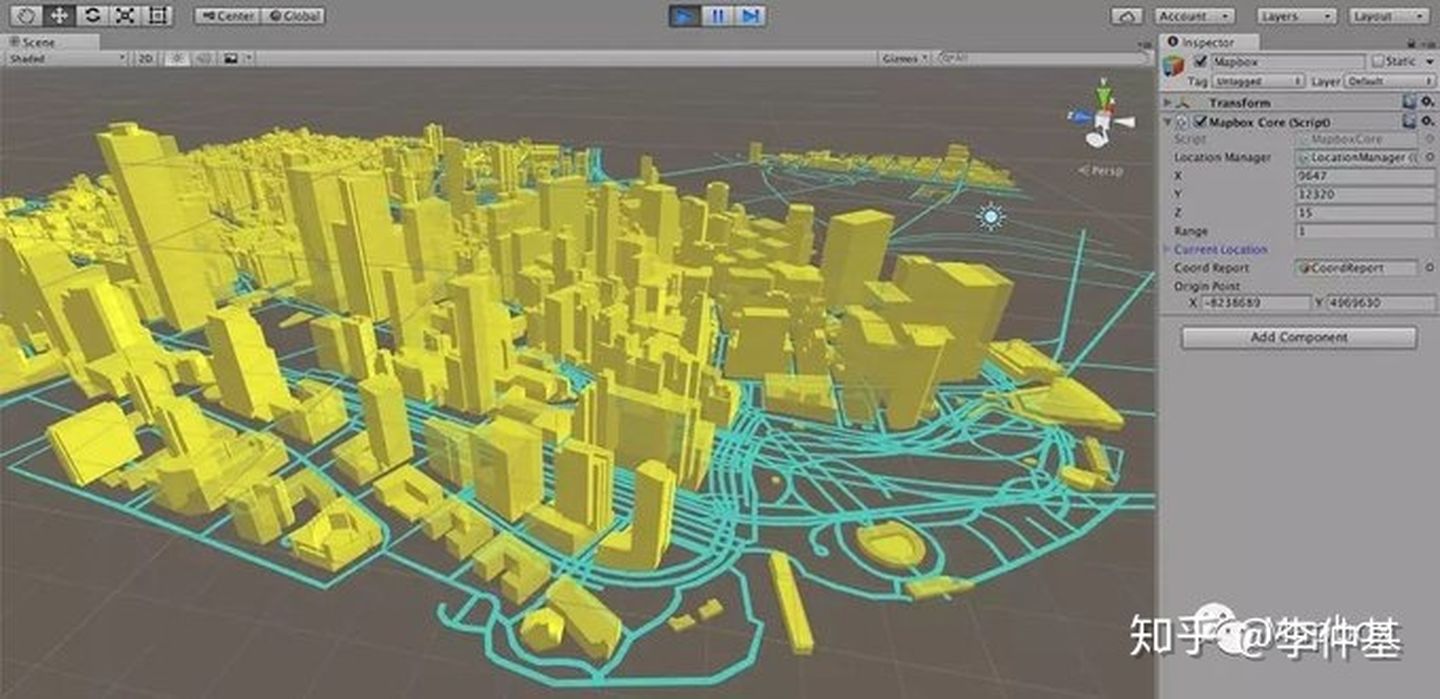Click the Play button
Viewport: 1440px width, 699px height.
pos(686,16)
